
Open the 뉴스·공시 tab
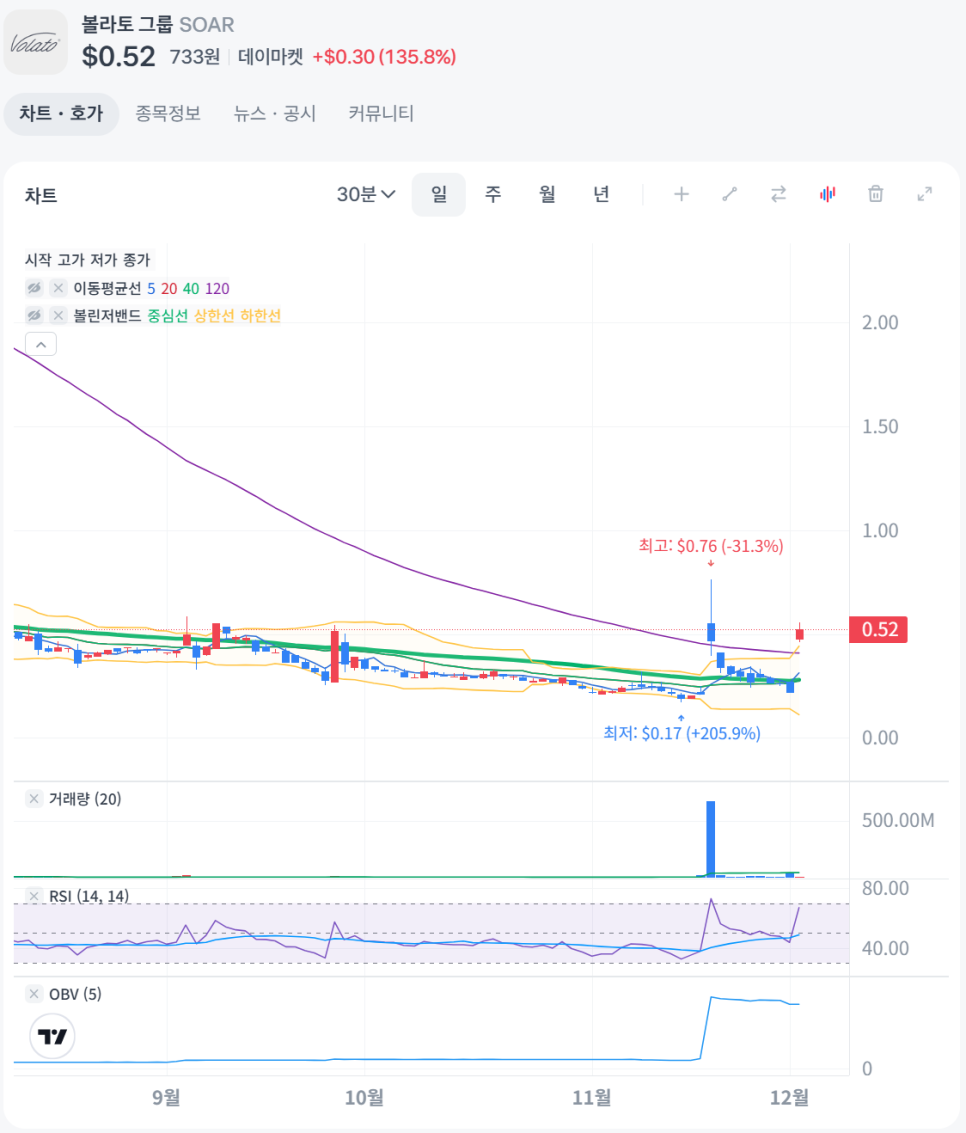point(275,113)
